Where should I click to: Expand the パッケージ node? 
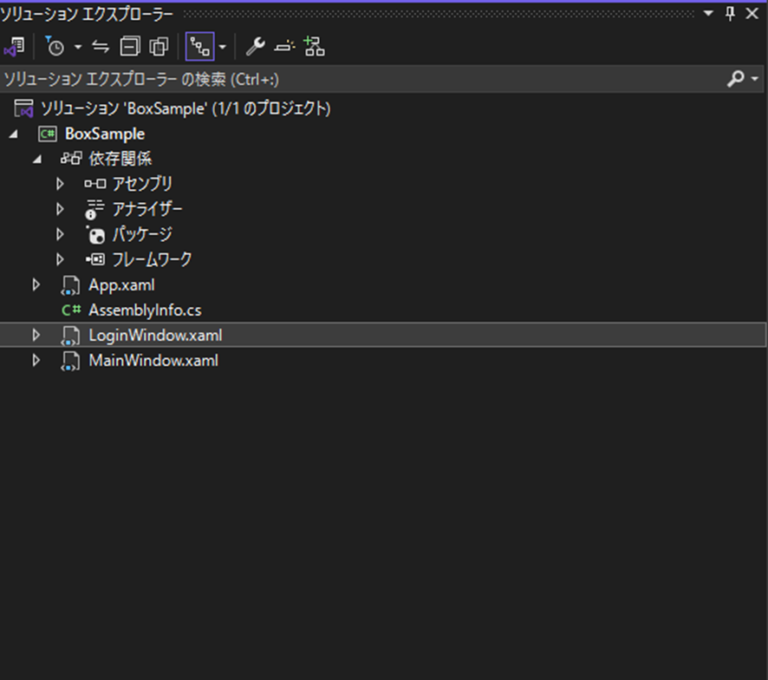tap(60, 234)
